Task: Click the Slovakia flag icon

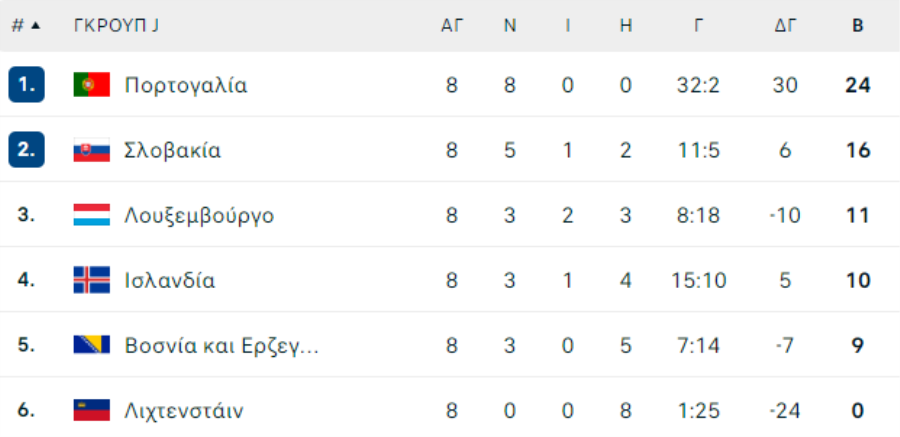Action: pyautogui.click(x=92, y=150)
